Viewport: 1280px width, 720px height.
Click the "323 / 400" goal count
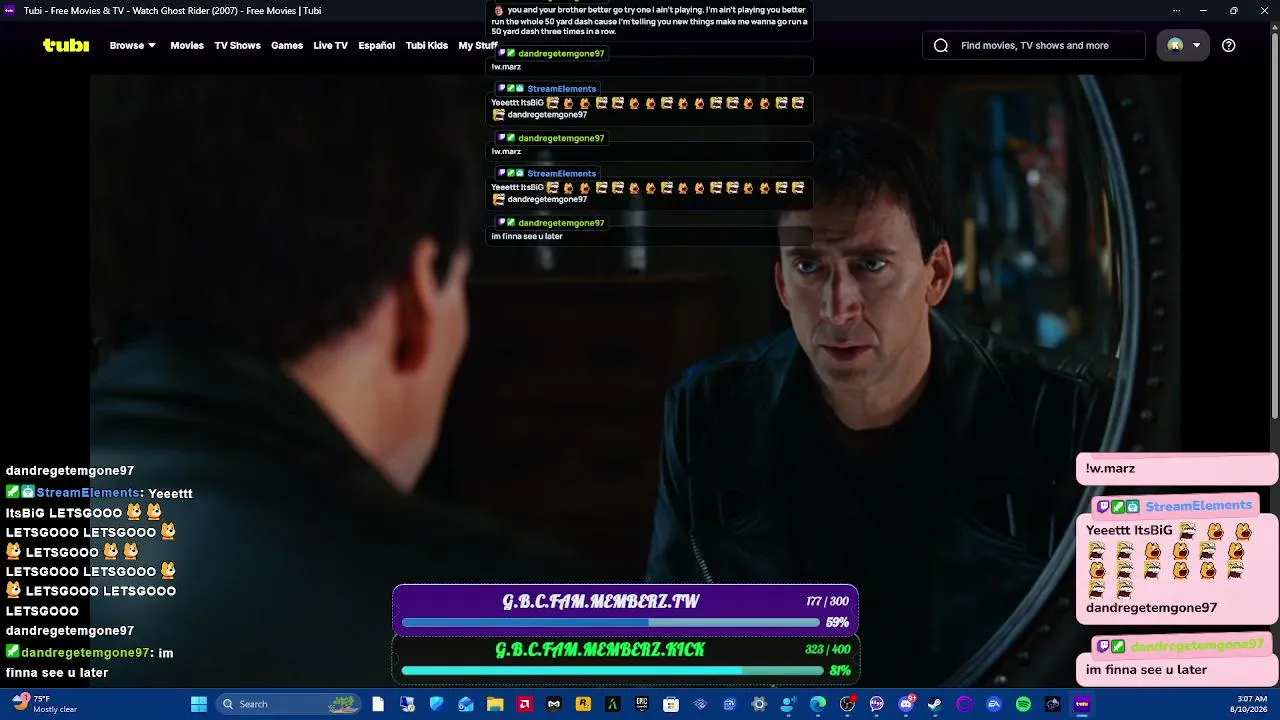pyautogui.click(x=827, y=650)
